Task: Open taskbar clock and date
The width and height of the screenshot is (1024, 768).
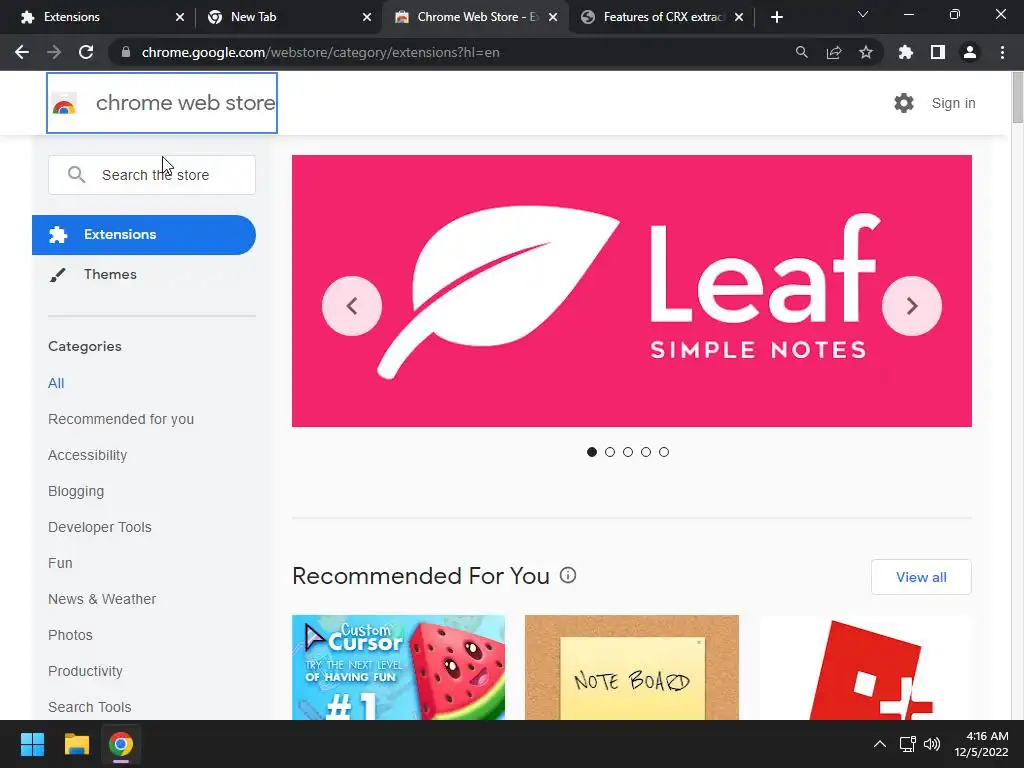Action: click(981, 744)
